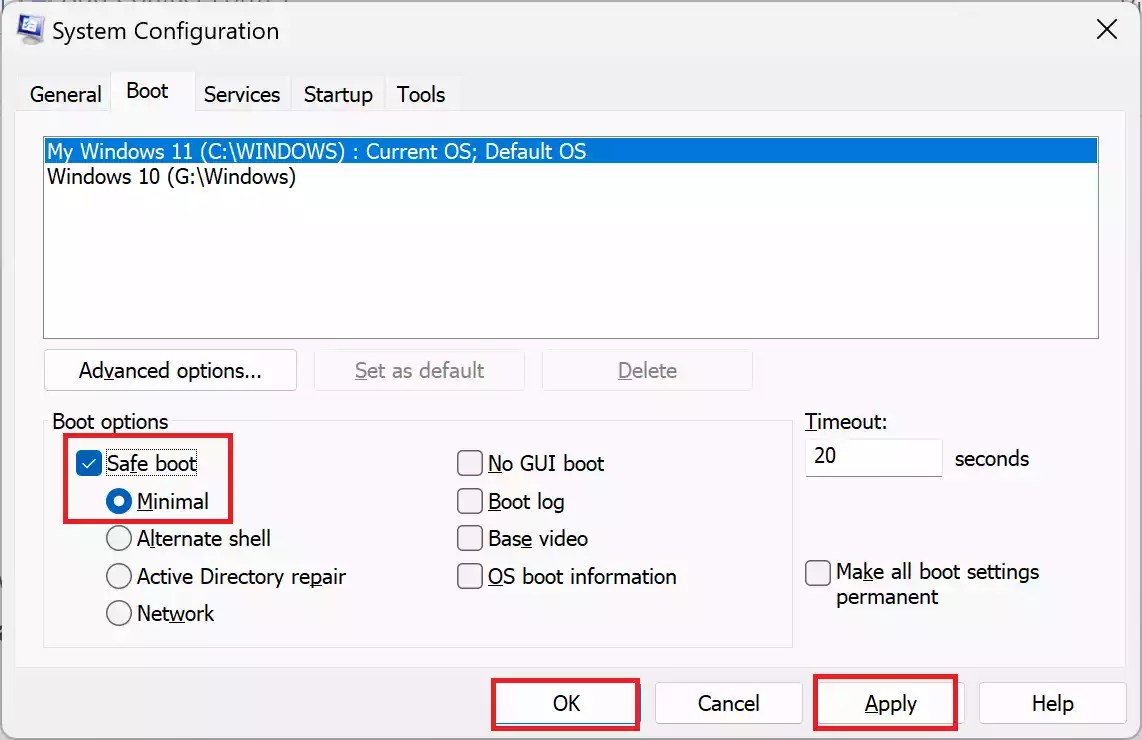Select the Network safe boot option
This screenshot has height=740, width=1142.
tap(118, 613)
